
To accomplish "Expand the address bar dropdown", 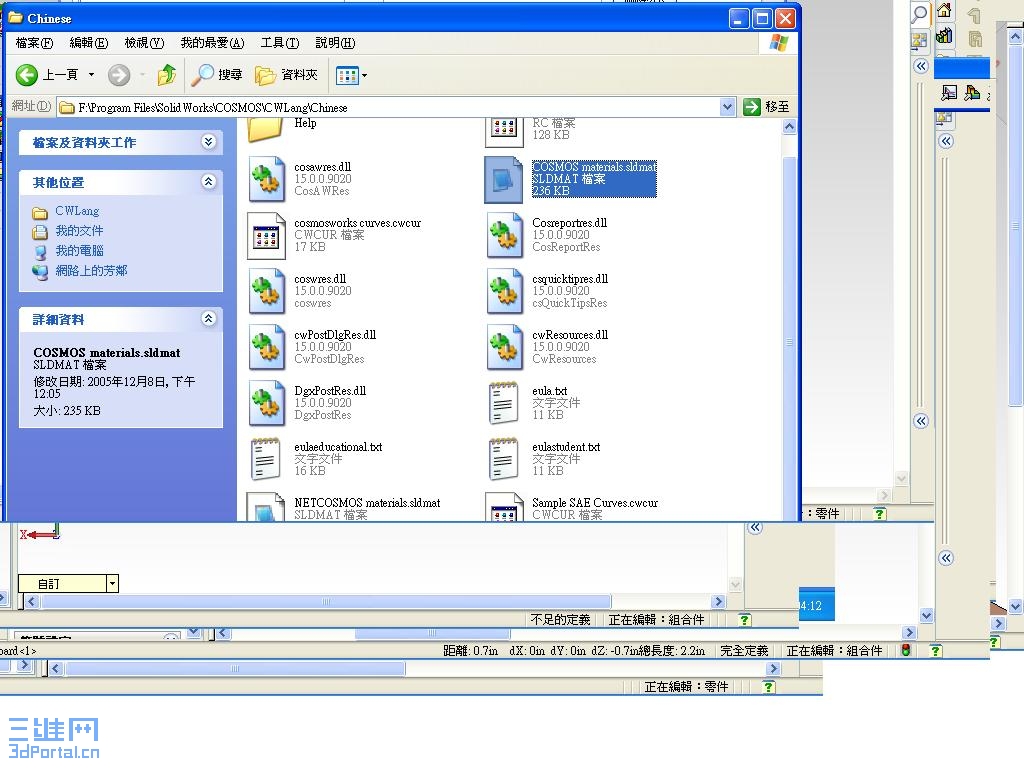I will tap(728, 107).
